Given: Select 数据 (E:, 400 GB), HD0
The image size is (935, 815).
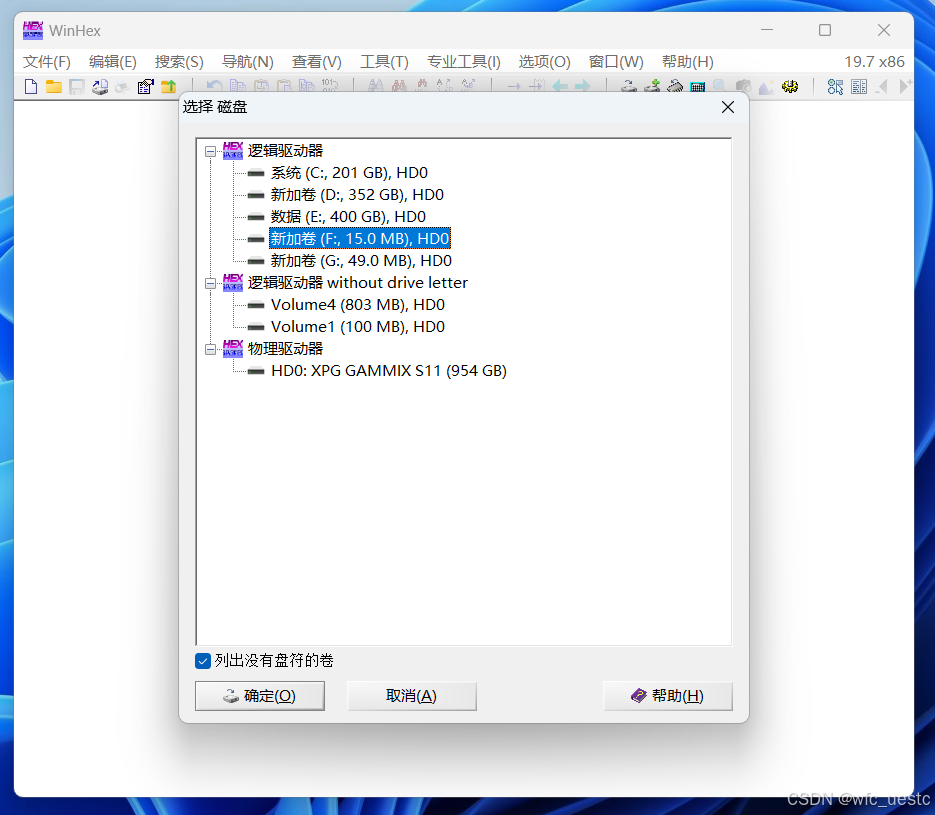Looking at the screenshot, I should coord(348,217).
